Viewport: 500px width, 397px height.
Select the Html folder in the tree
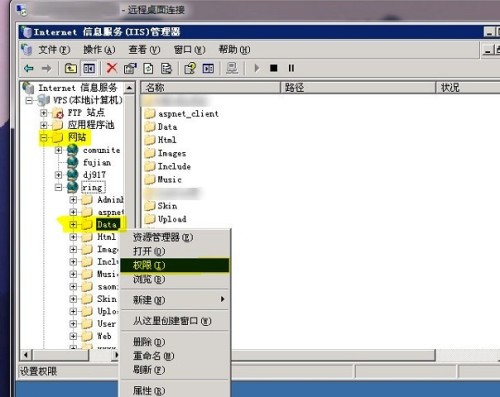[x=106, y=237]
